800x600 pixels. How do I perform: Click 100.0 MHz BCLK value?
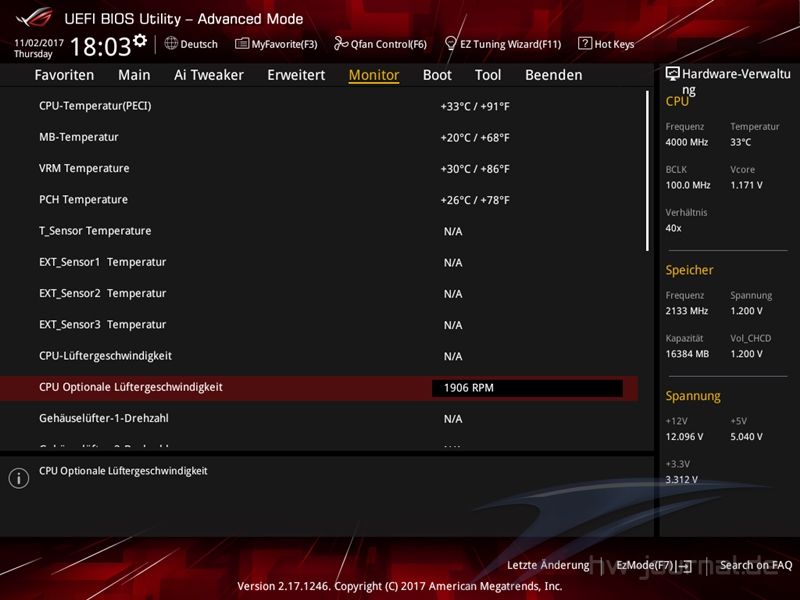[688, 185]
